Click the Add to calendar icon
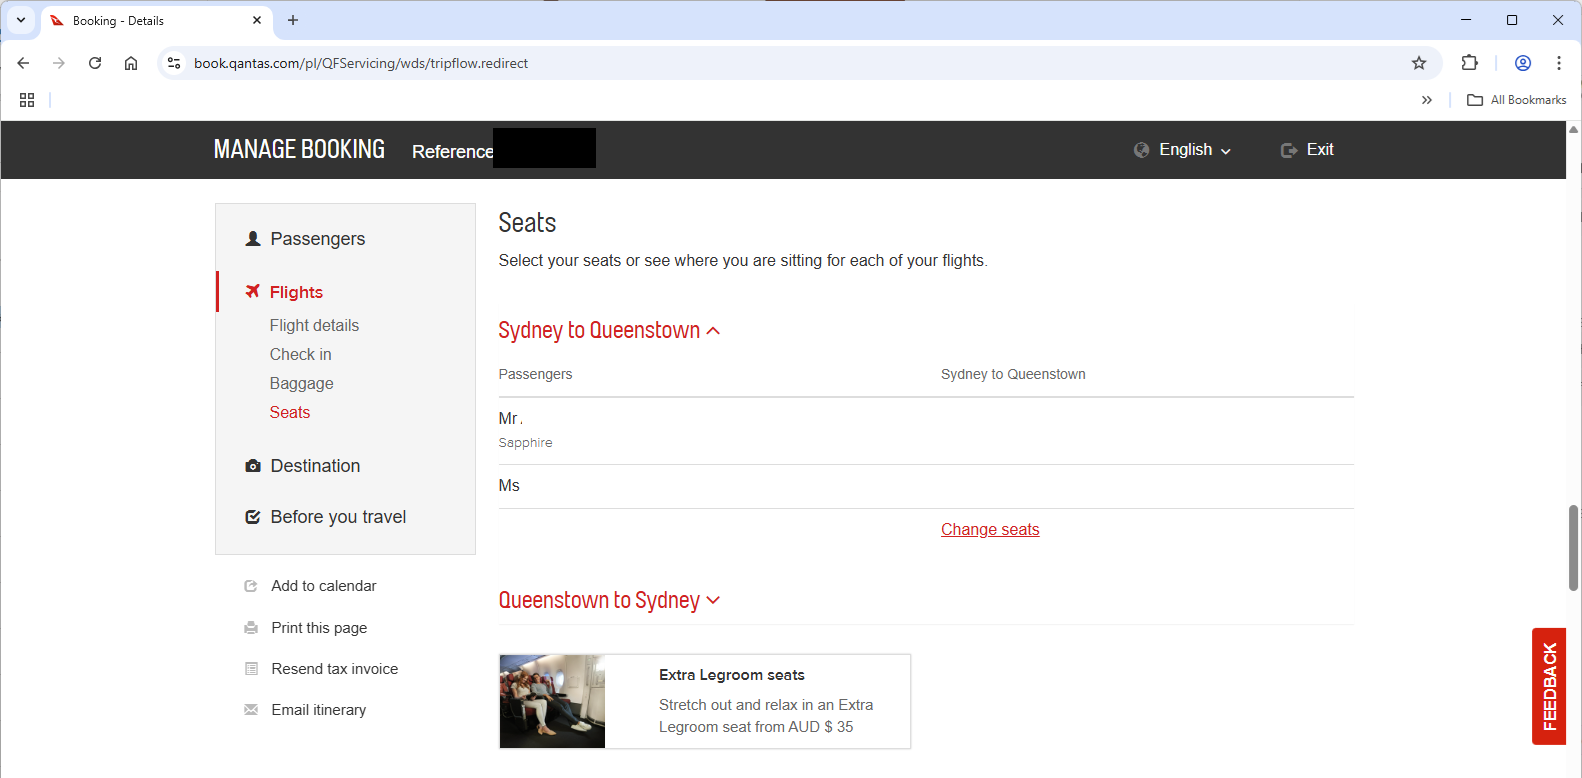Viewport: 1582px width, 778px height. coord(251,586)
